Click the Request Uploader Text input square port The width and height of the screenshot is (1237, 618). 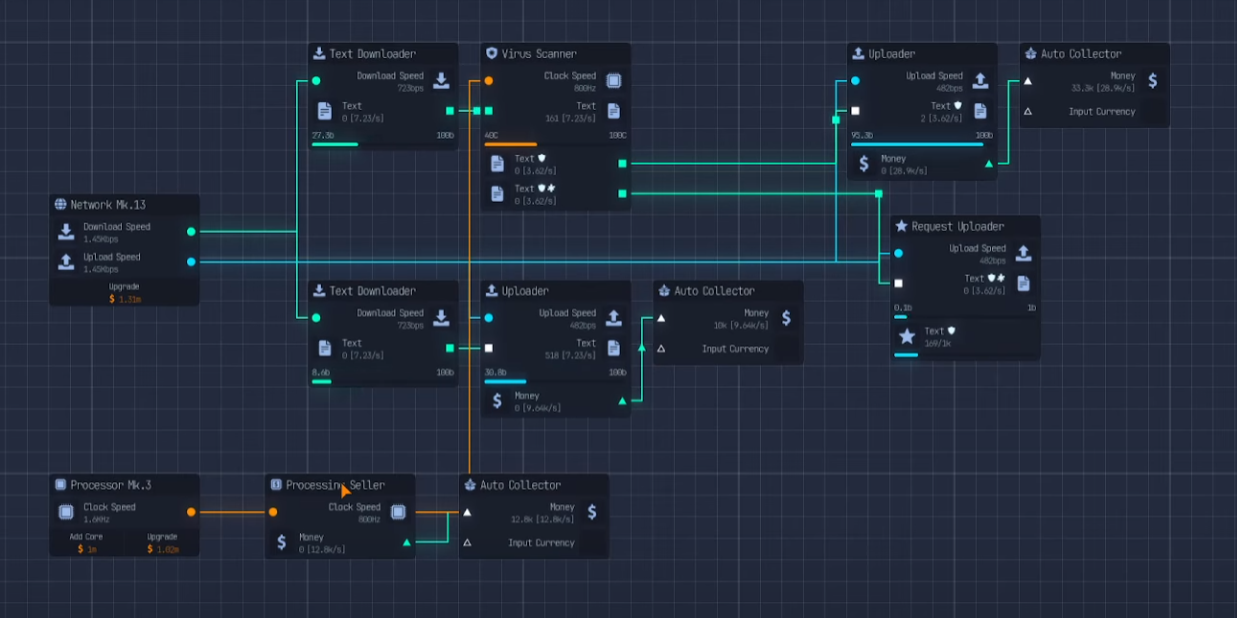click(x=898, y=283)
